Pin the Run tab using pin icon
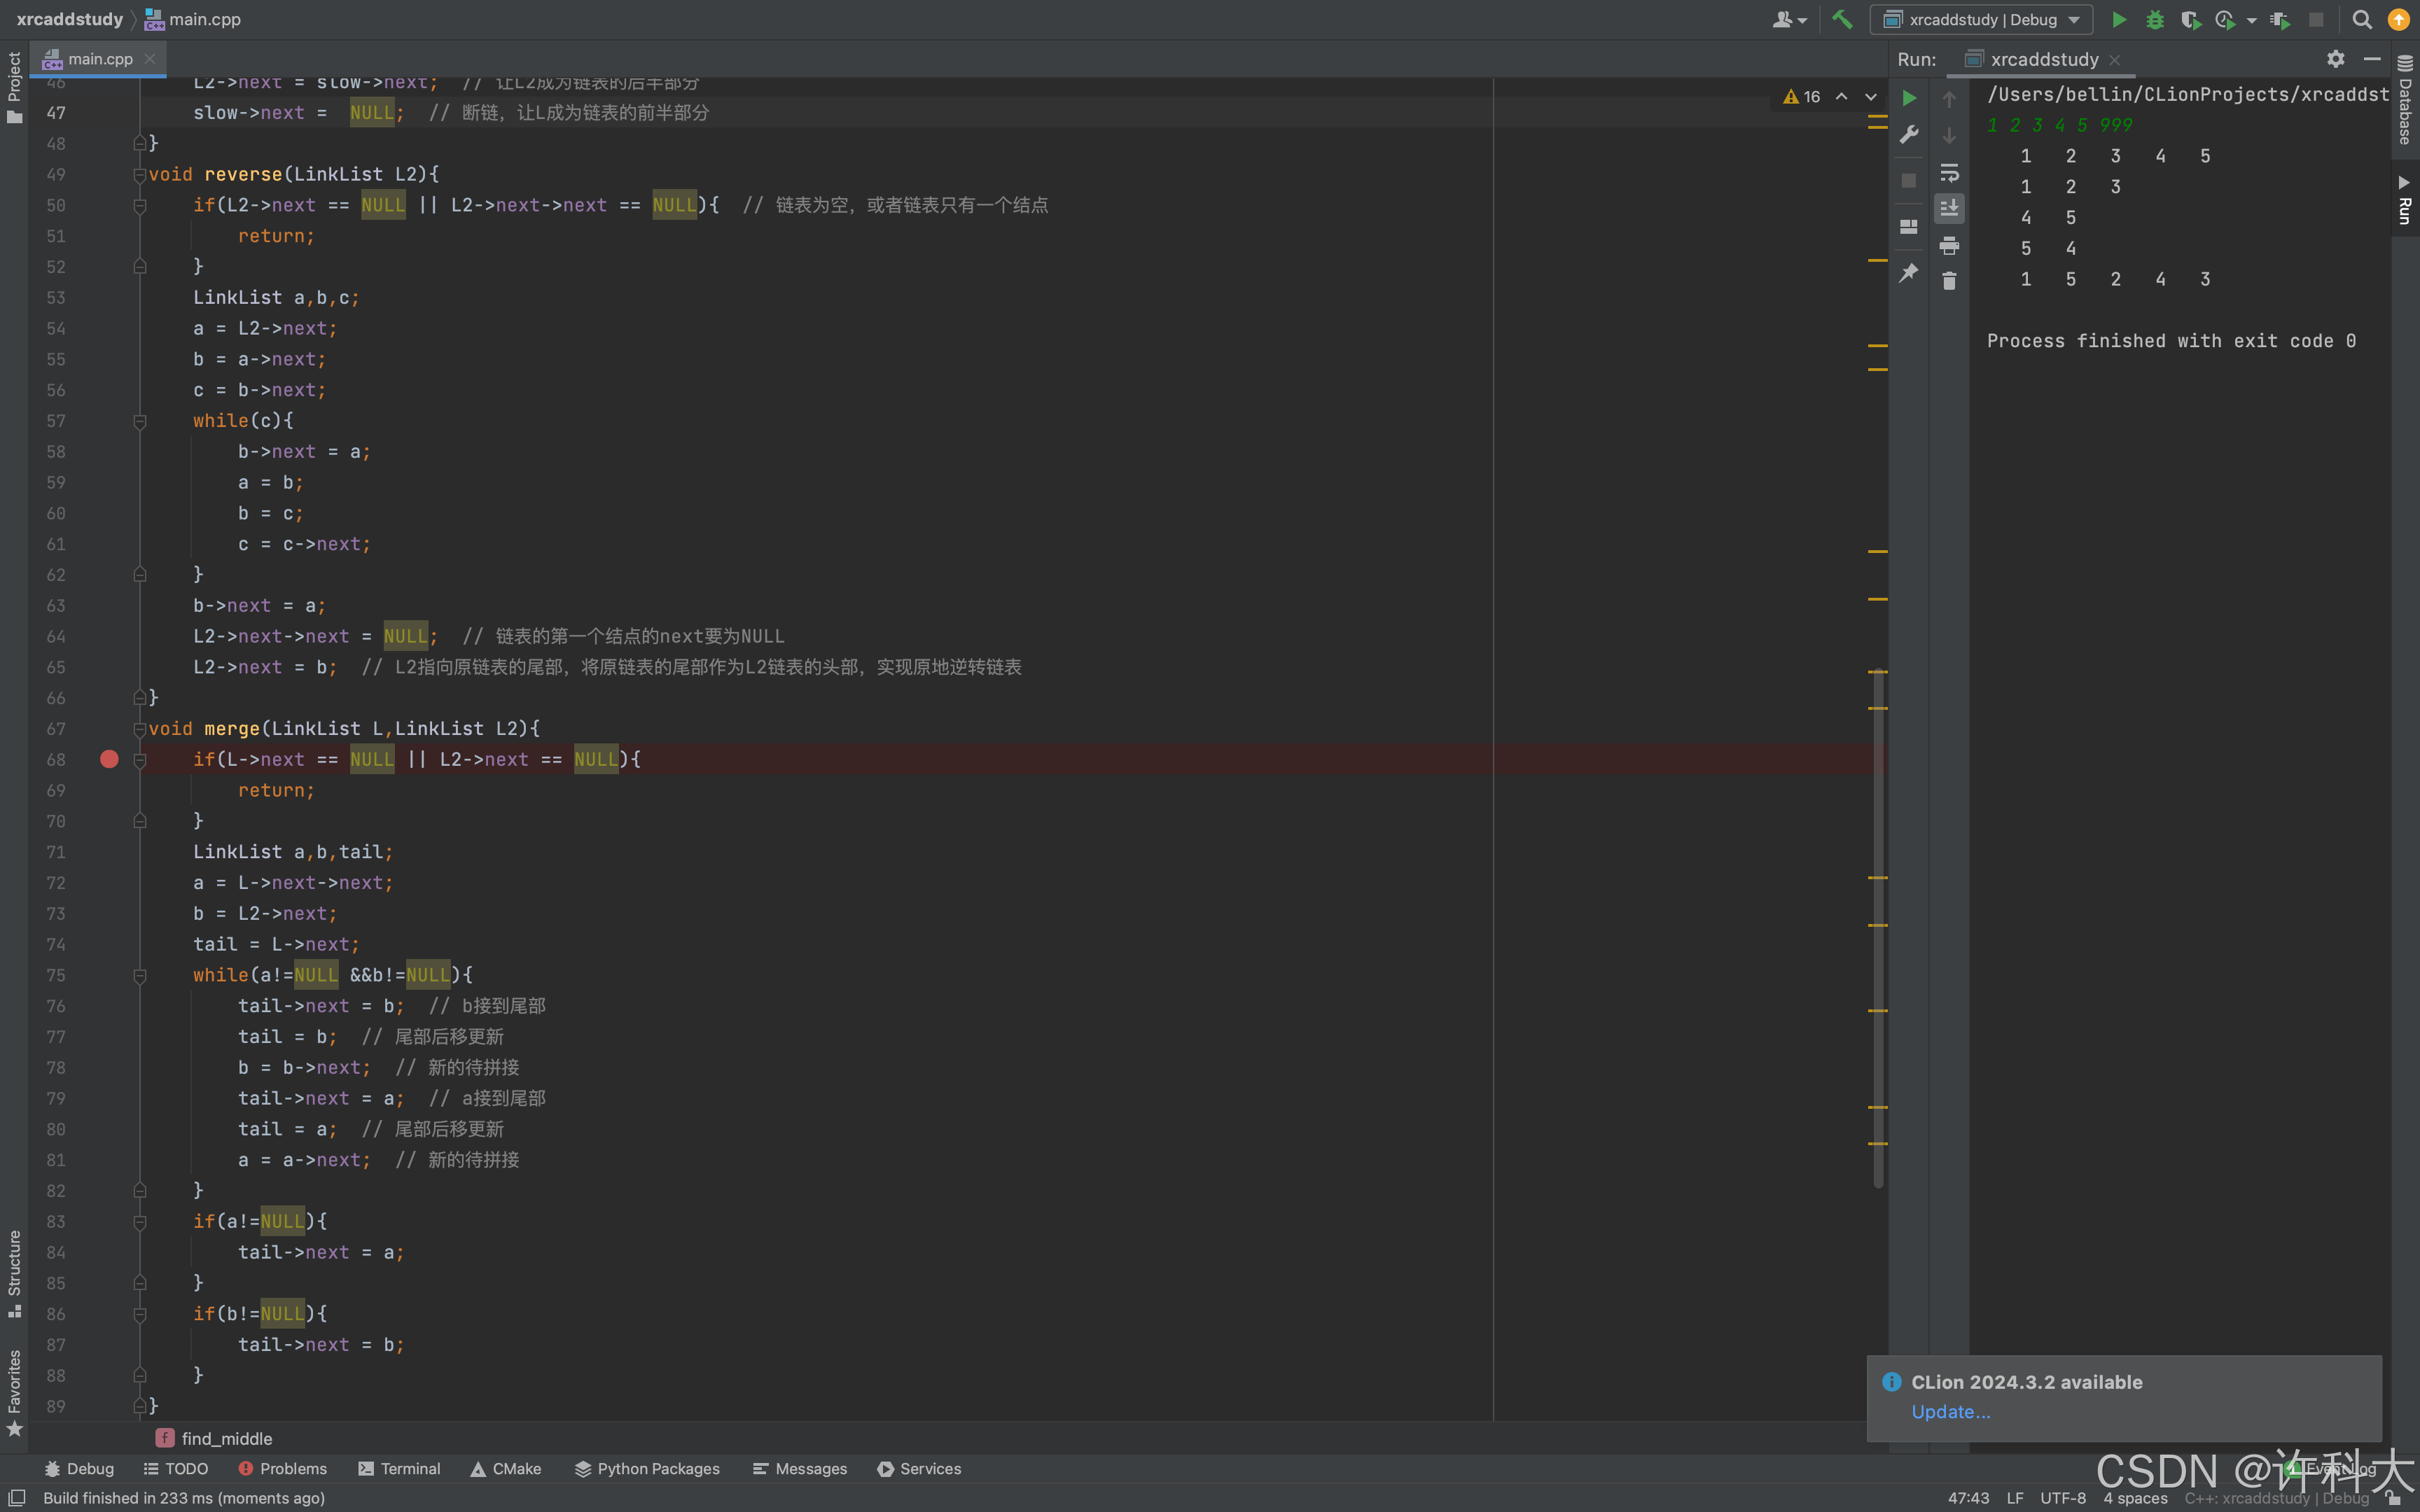 [x=1909, y=272]
